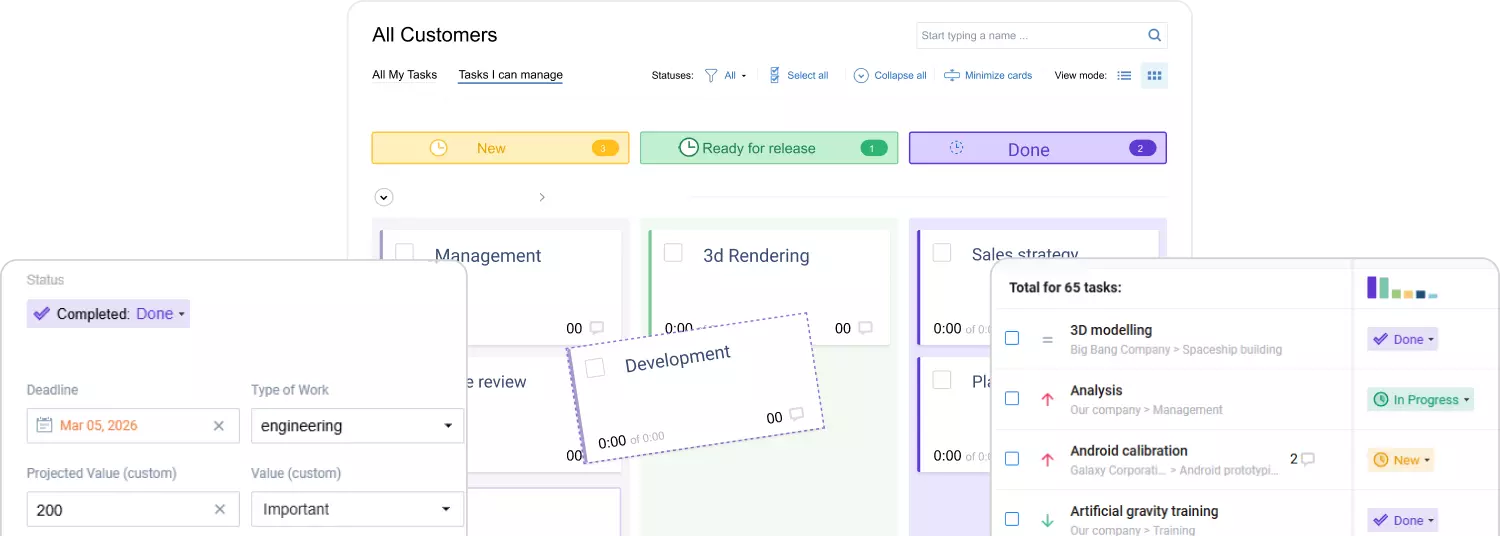Select the Artificial gravity training row checkbox

[1012, 519]
